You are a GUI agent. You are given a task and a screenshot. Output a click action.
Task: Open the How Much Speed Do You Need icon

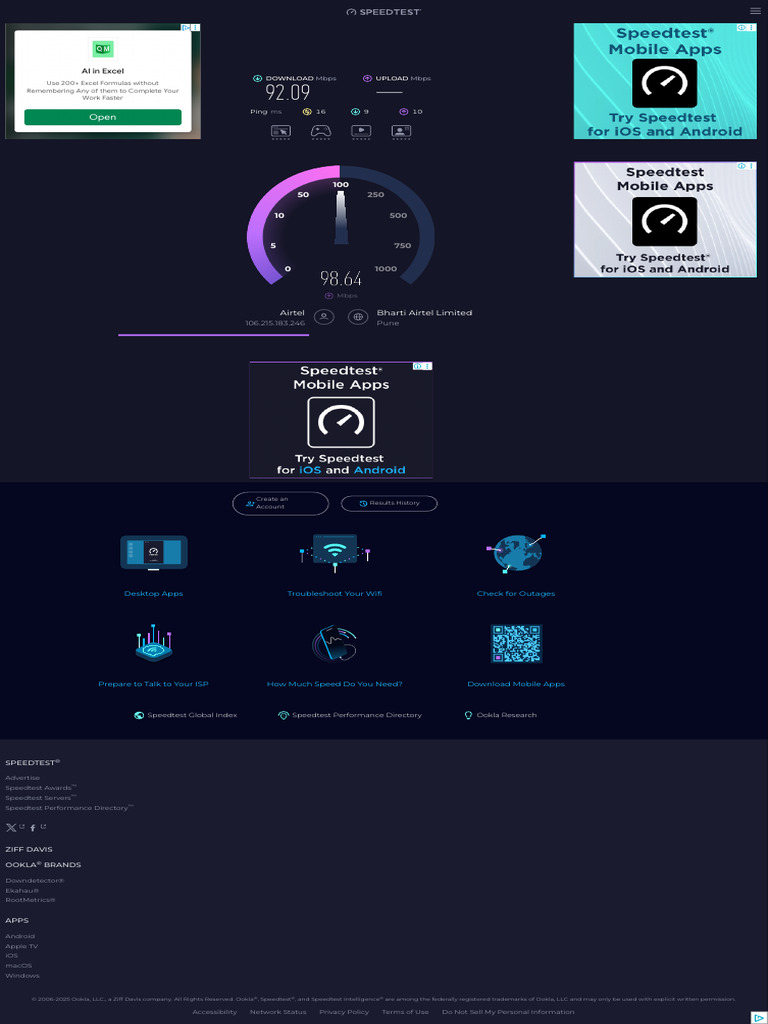click(334, 644)
